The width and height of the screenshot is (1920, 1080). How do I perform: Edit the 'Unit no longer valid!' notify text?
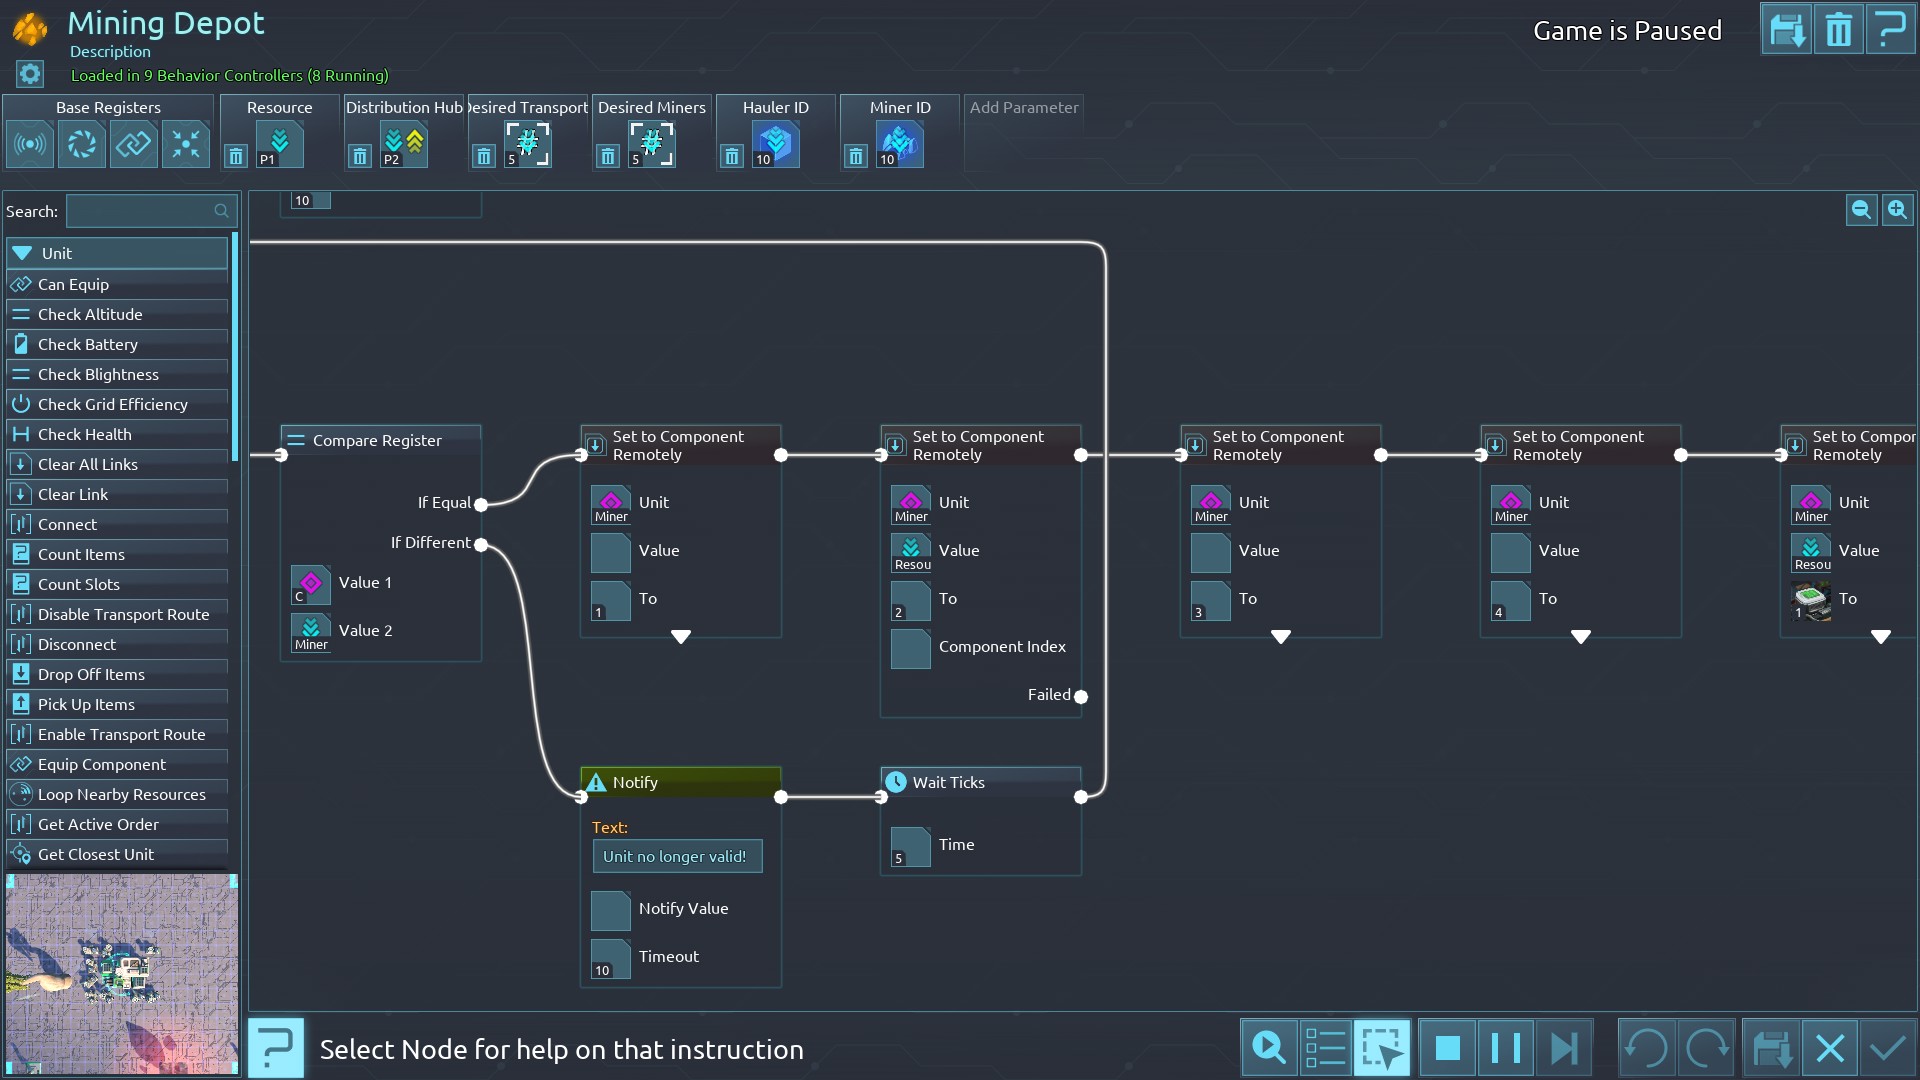[676, 856]
